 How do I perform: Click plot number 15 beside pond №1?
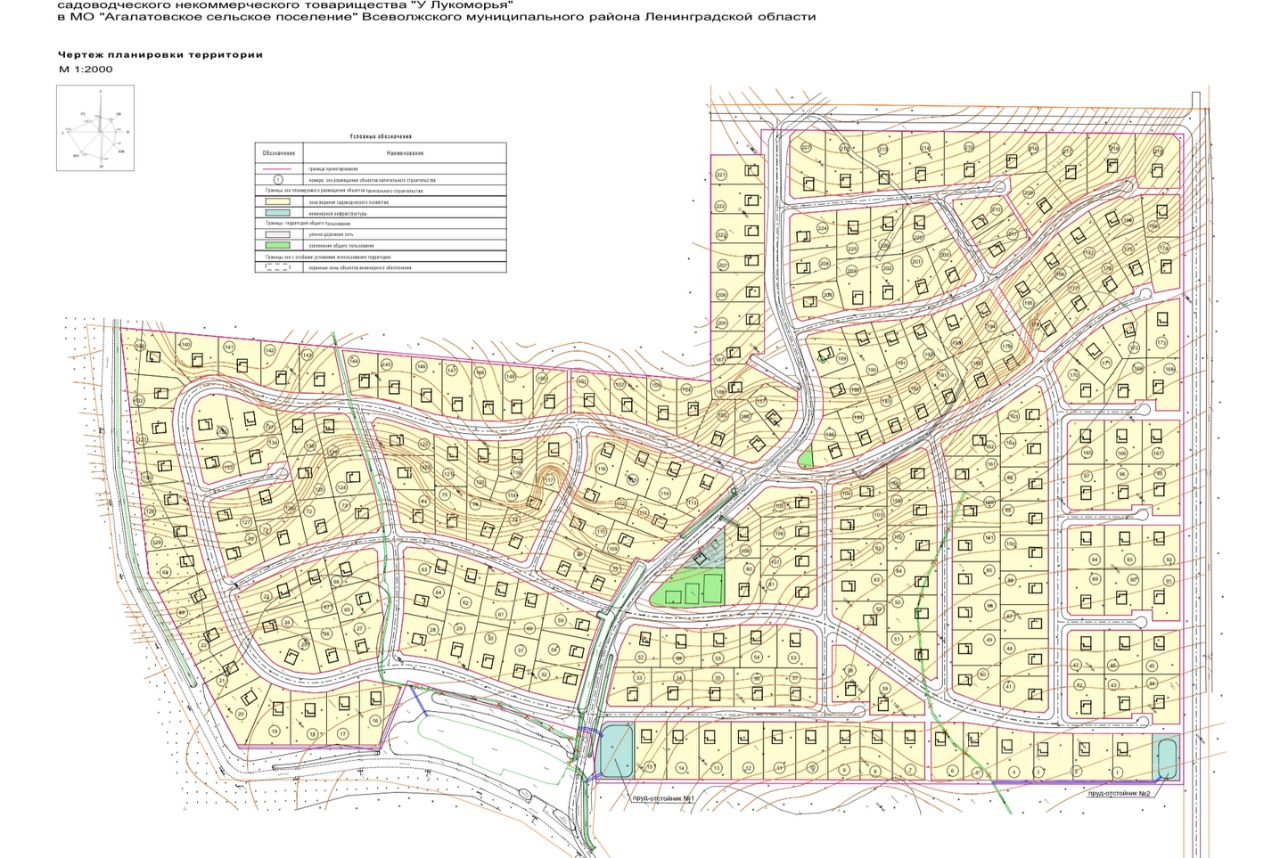pos(650,767)
